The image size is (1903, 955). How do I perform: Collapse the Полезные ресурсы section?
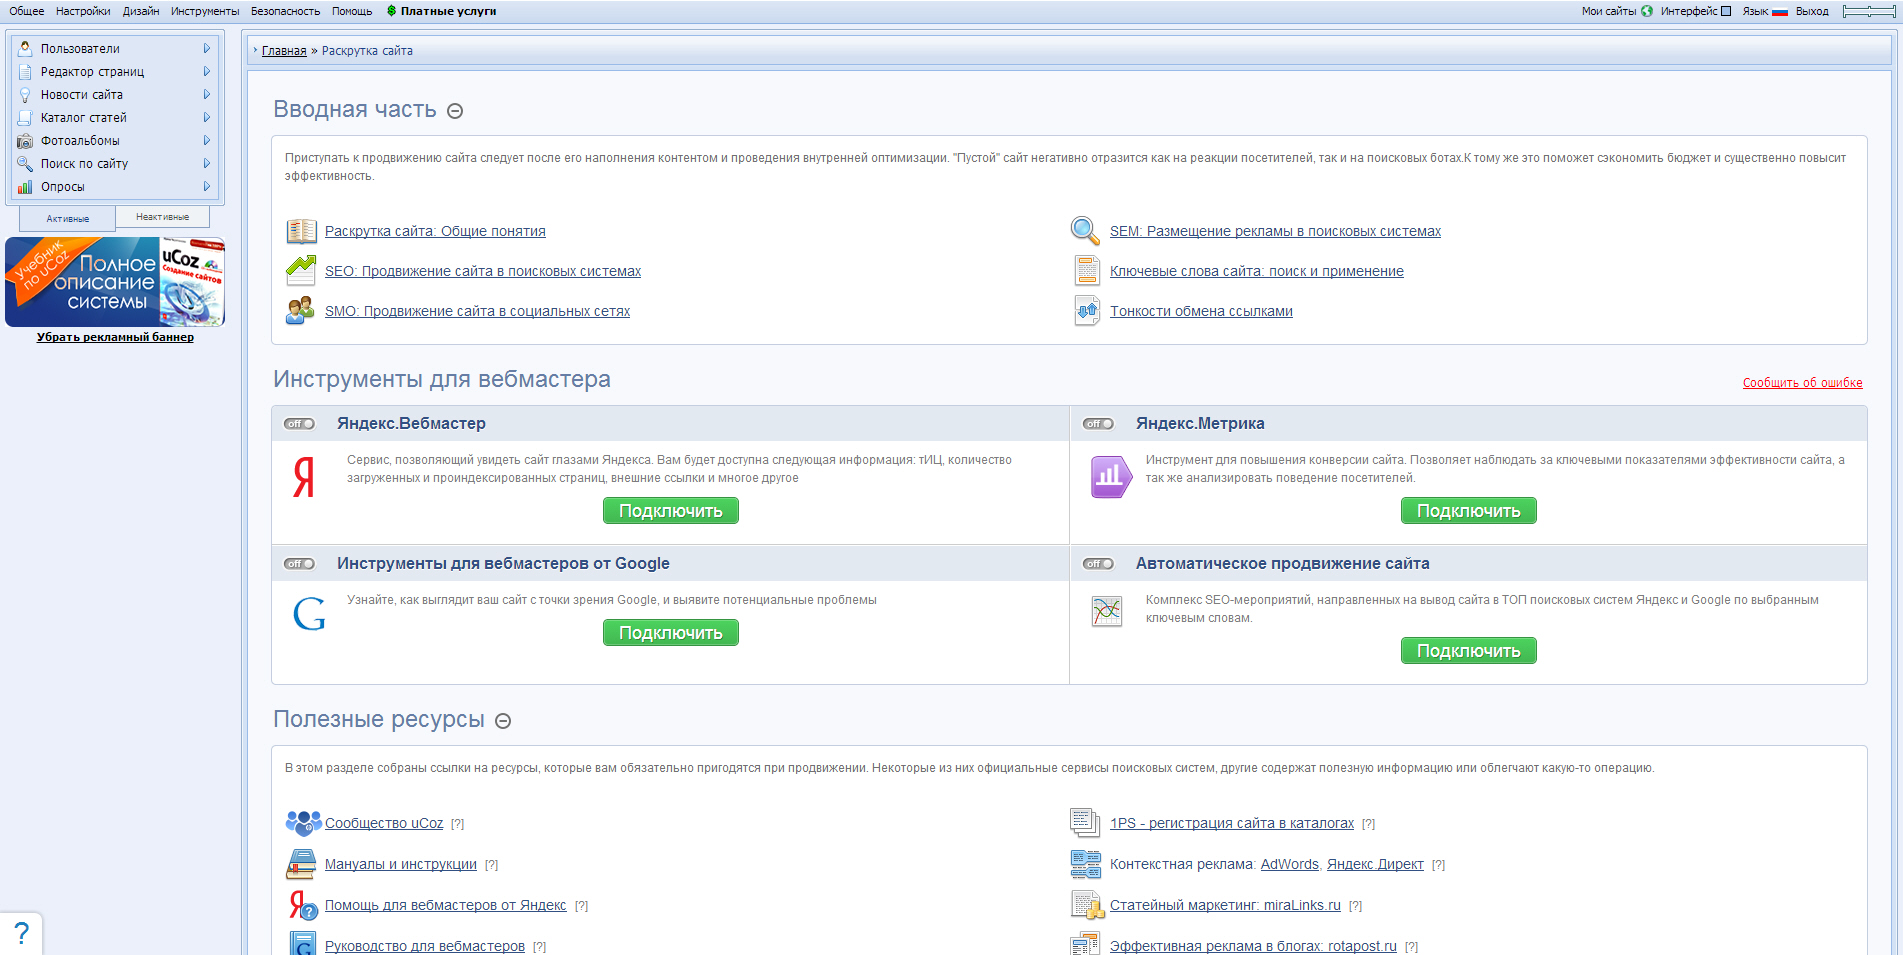click(503, 721)
